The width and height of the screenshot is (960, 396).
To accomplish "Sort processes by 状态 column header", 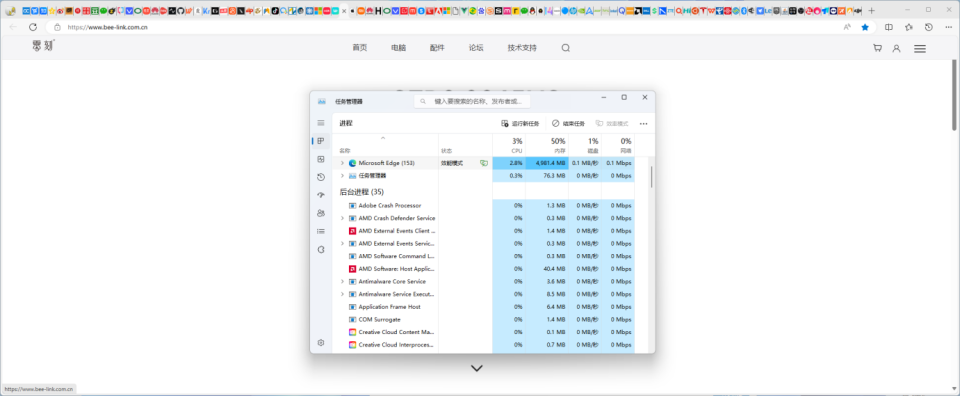I will pos(465,146).
